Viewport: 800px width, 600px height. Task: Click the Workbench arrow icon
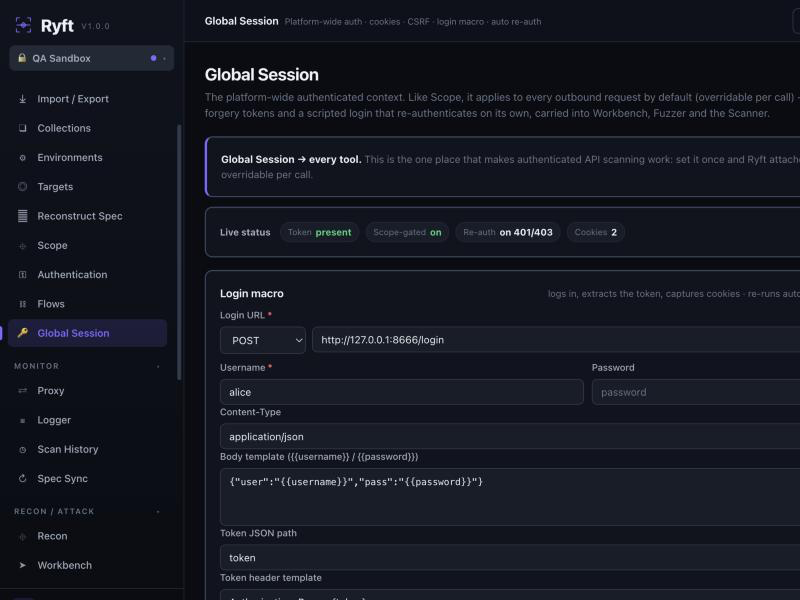coord(22,565)
